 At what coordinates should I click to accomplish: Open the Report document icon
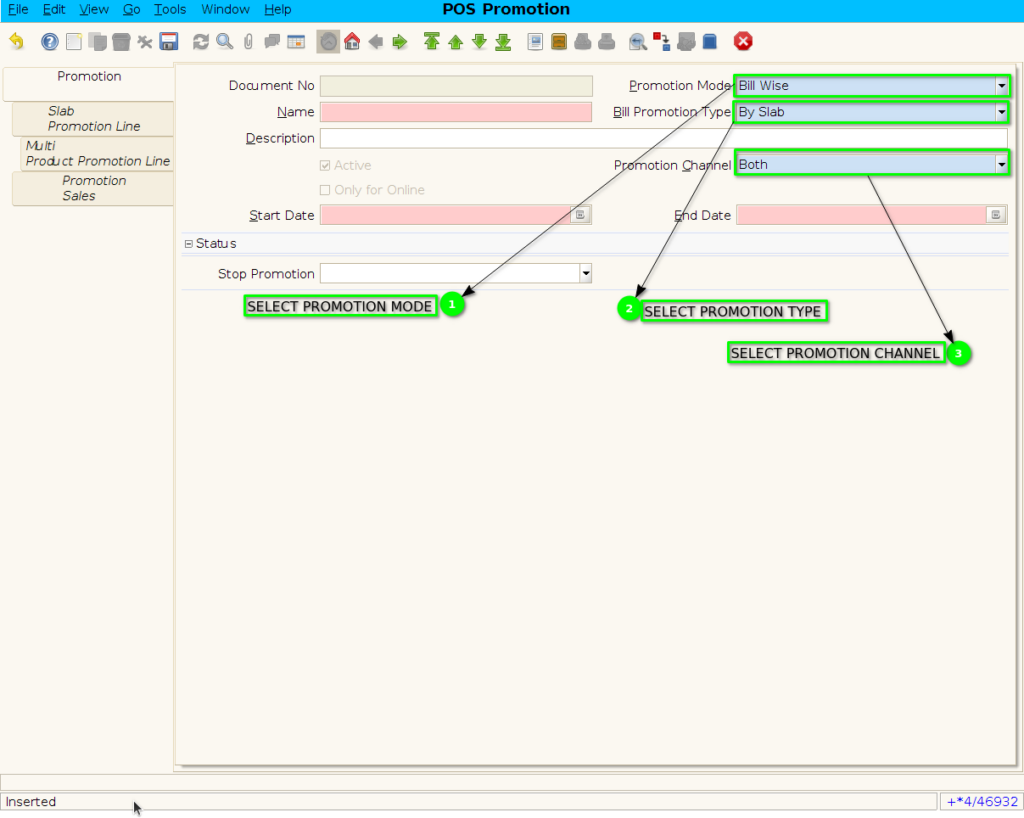(535, 42)
